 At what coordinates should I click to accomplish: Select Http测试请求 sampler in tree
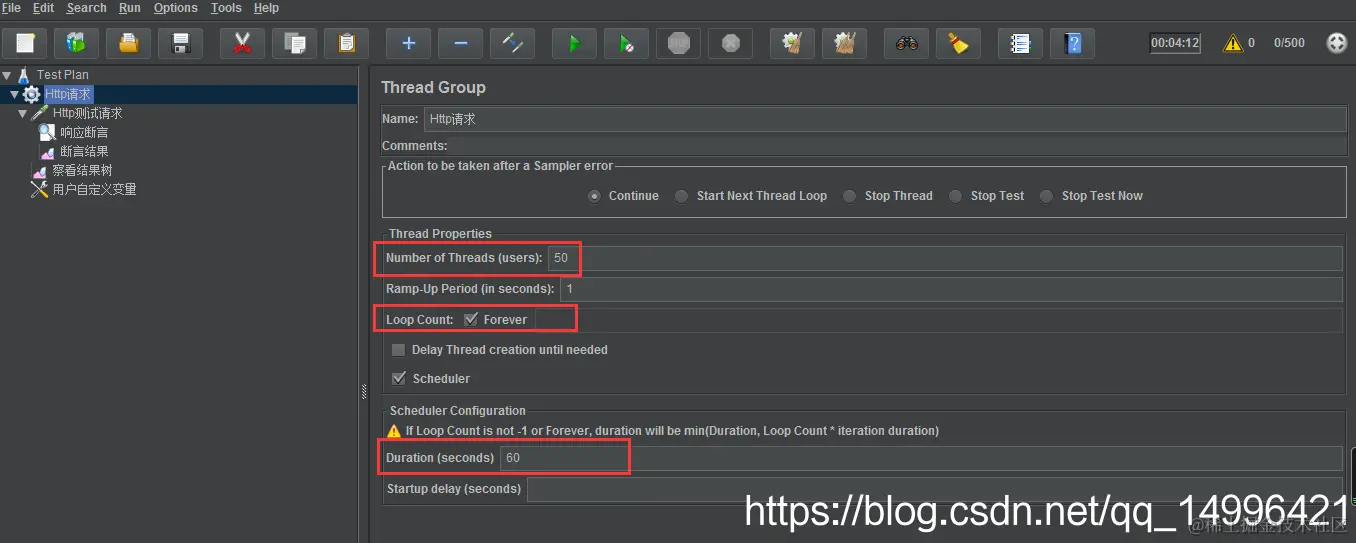click(87, 113)
